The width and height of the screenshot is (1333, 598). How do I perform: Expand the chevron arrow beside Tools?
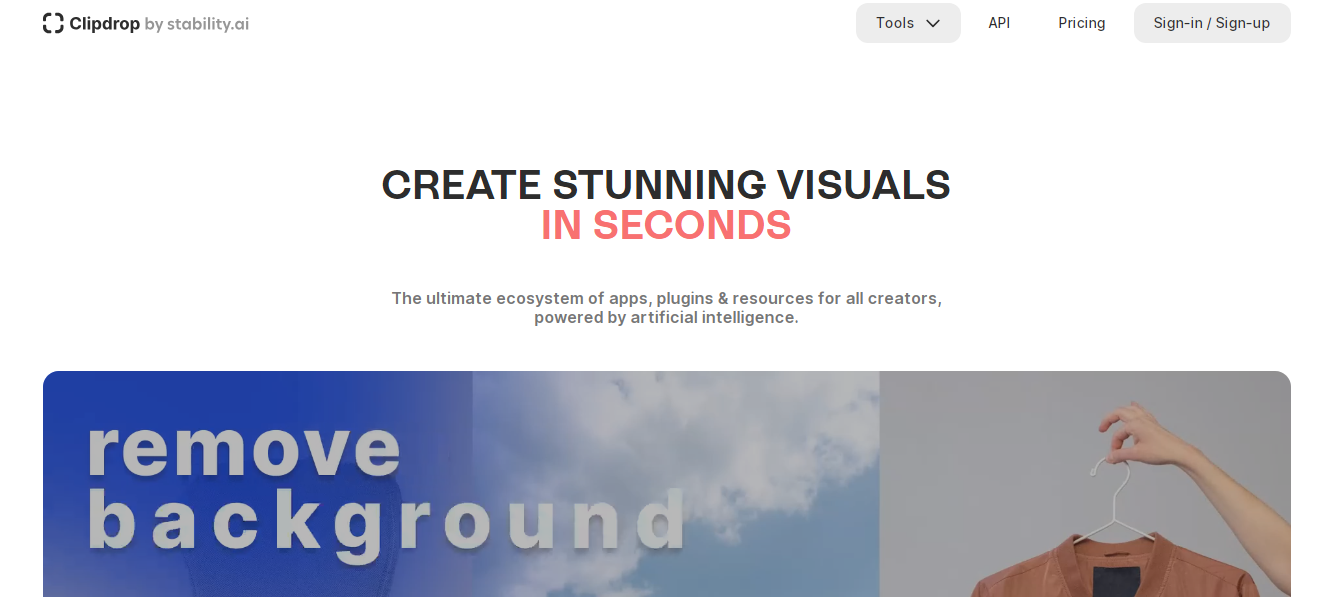tap(933, 23)
